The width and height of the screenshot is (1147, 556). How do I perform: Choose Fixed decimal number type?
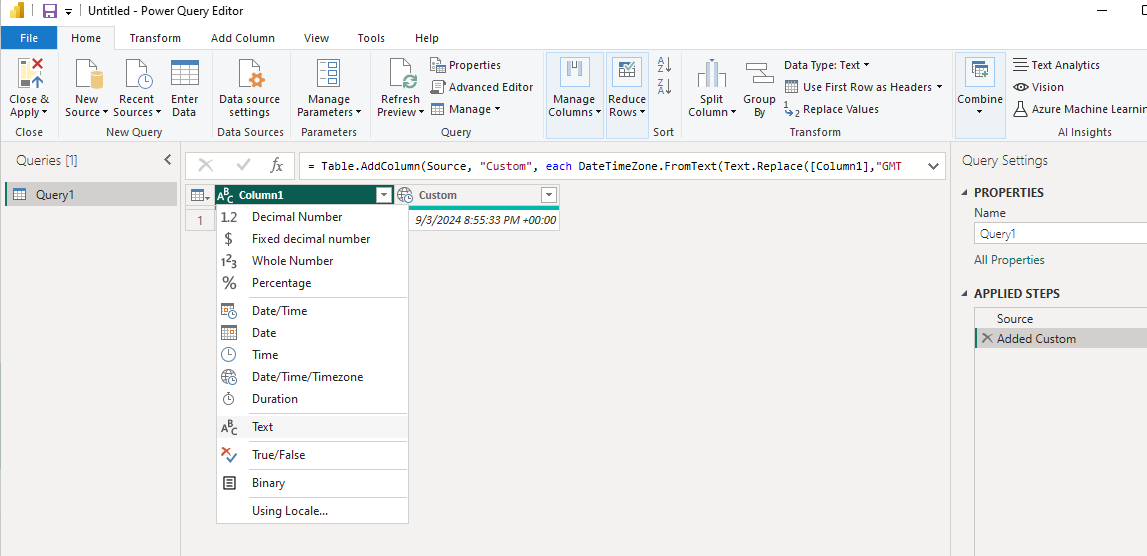(312, 238)
